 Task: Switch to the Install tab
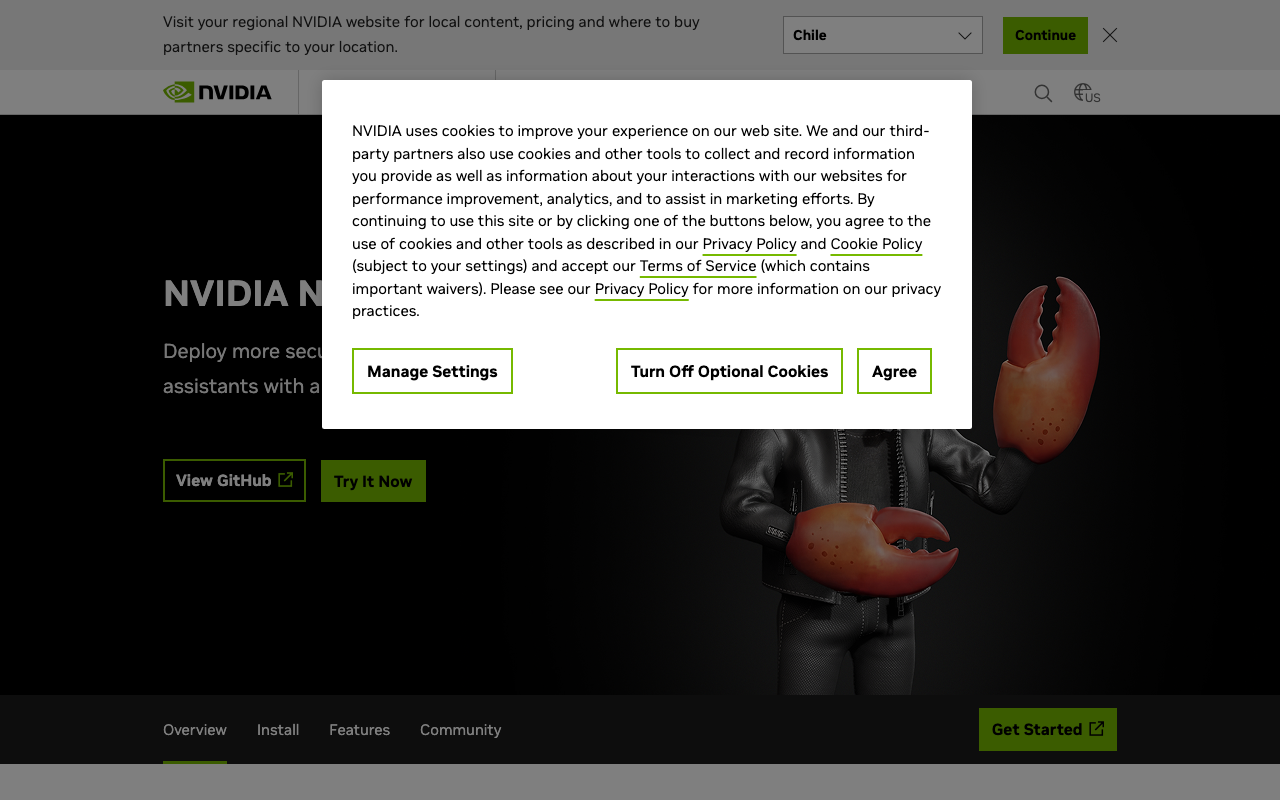pos(278,730)
